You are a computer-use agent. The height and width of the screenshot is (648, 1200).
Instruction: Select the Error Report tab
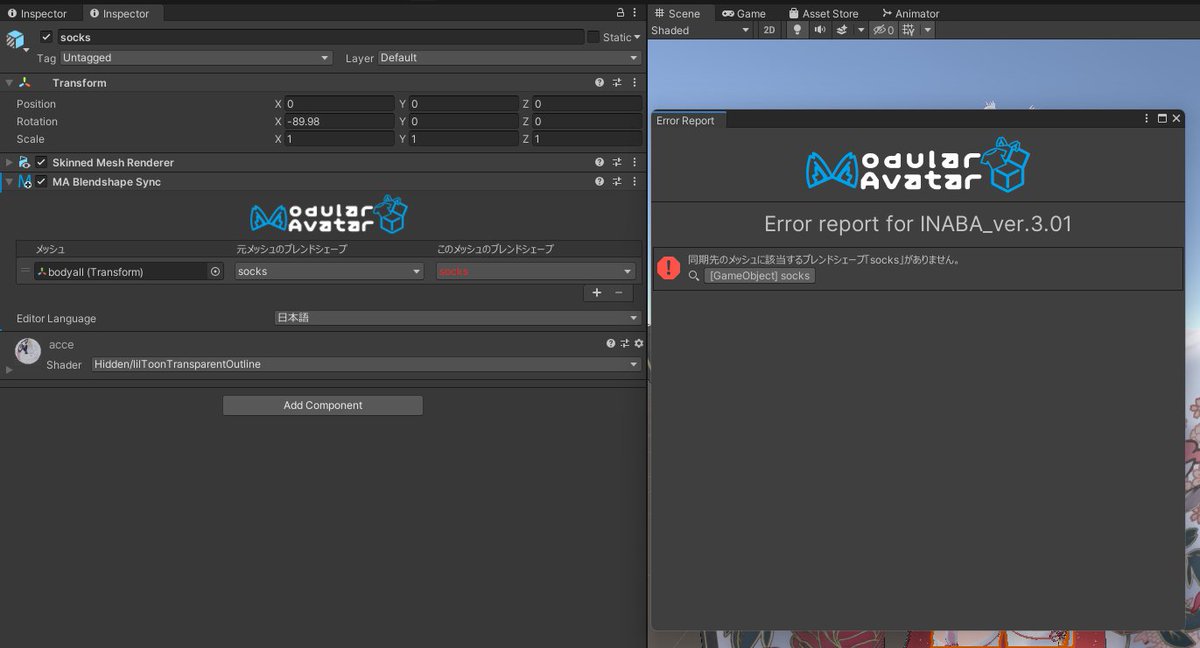click(687, 120)
